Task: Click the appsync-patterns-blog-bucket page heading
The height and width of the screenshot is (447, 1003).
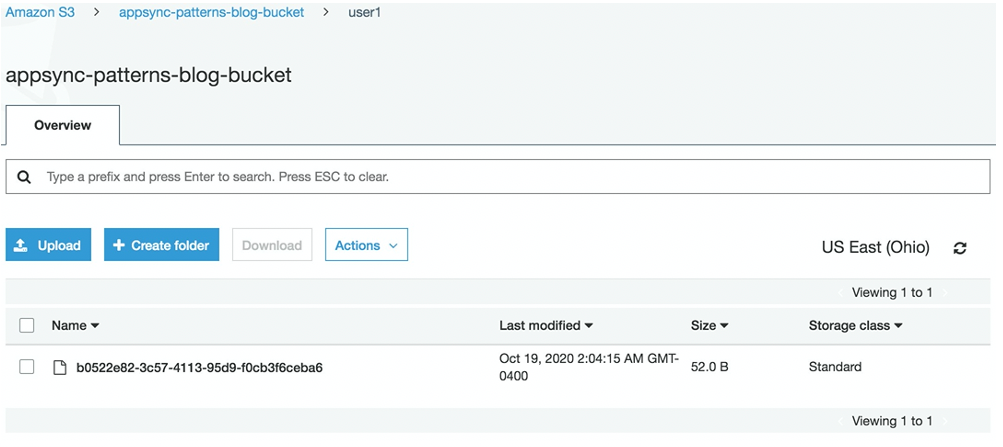Action: click(x=148, y=75)
